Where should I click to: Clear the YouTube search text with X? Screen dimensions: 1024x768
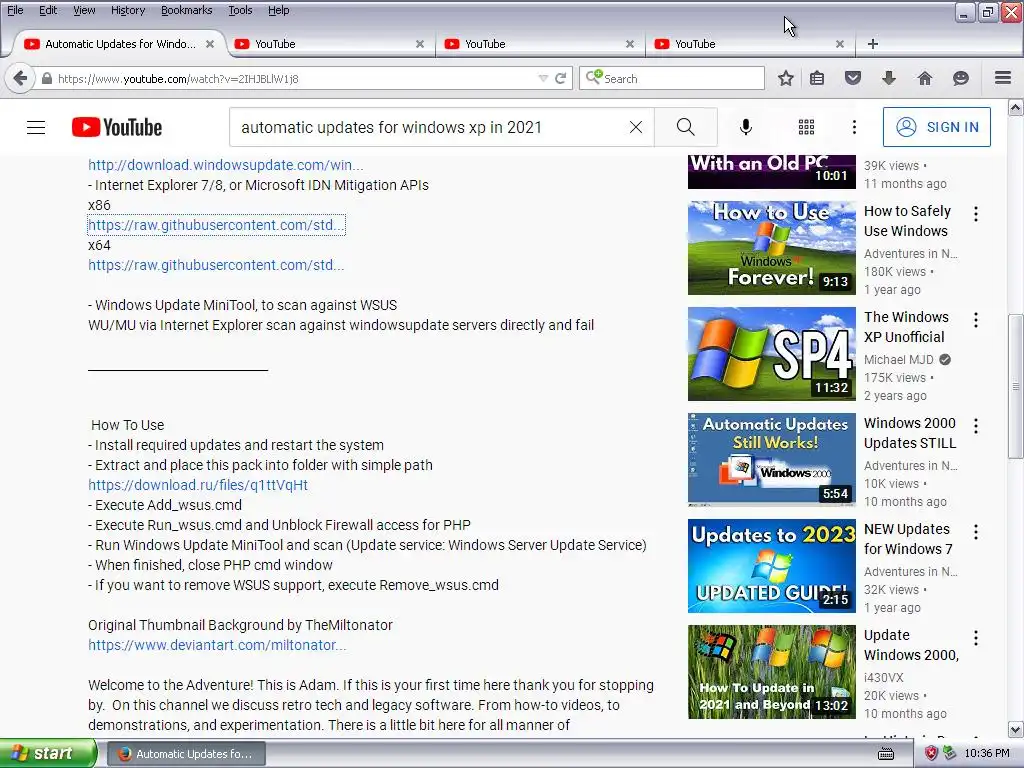click(636, 127)
